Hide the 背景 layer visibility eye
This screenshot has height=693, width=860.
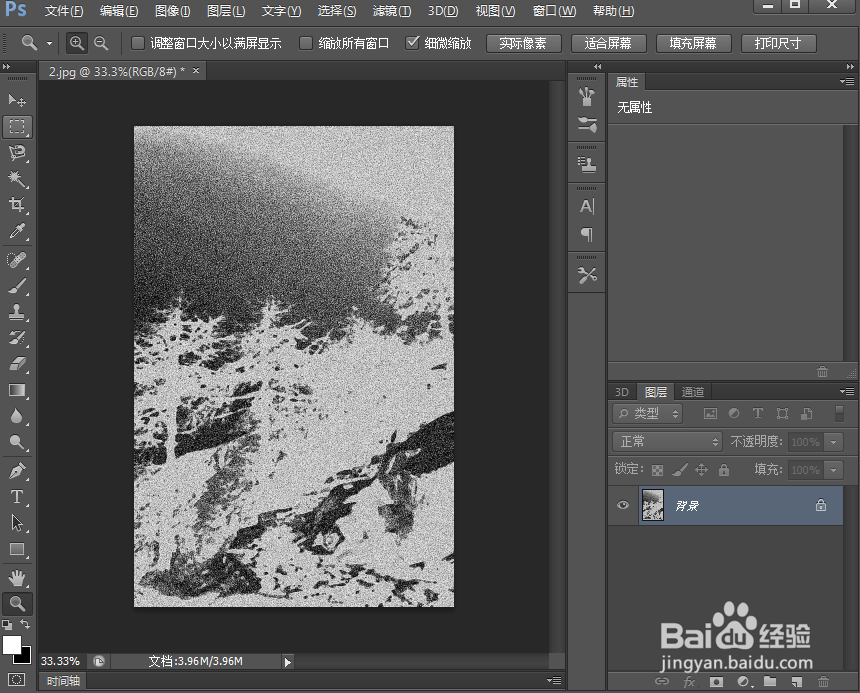(623, 505)
